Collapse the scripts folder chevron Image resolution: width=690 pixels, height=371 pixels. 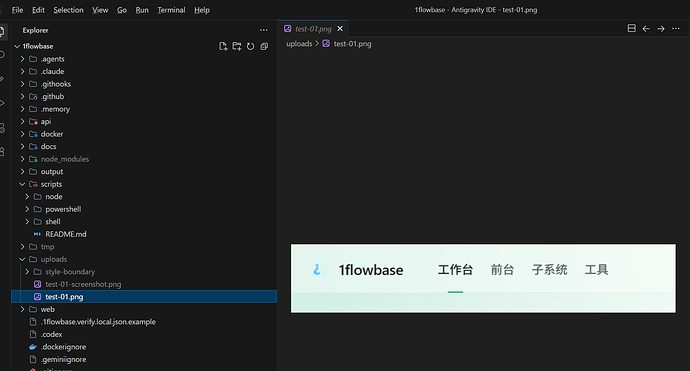coord(22,184)
